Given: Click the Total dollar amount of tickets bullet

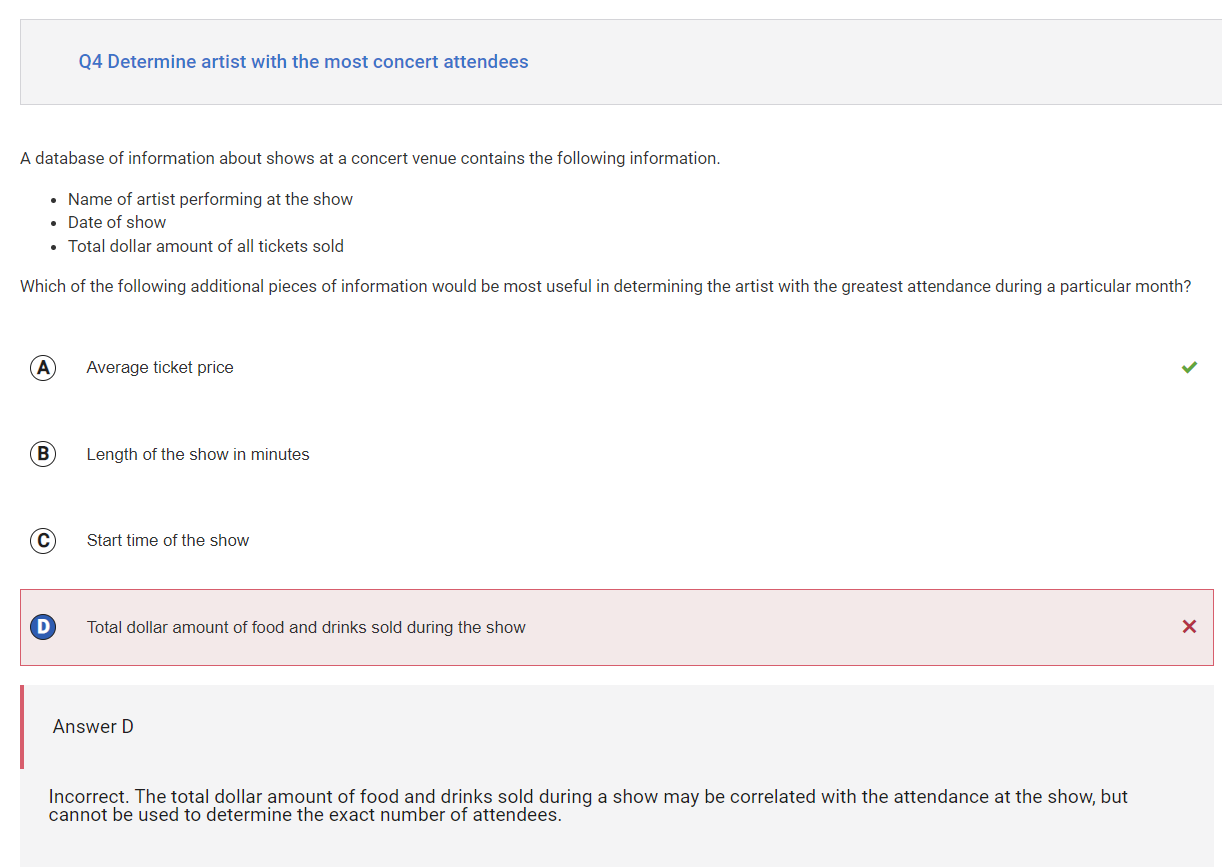Looking at the screenshot, I should [x=206, y=247].
